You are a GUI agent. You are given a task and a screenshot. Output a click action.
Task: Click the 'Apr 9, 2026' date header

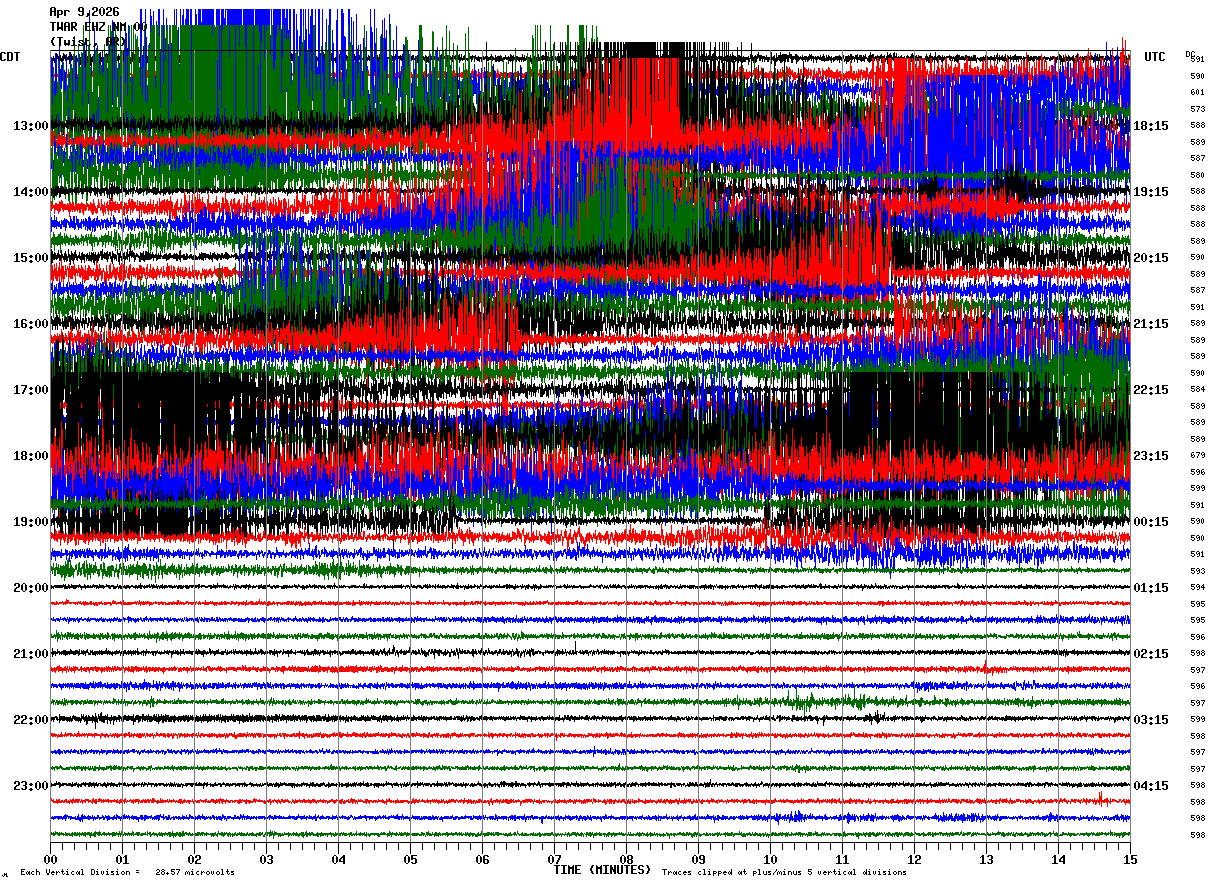point(84,12)
